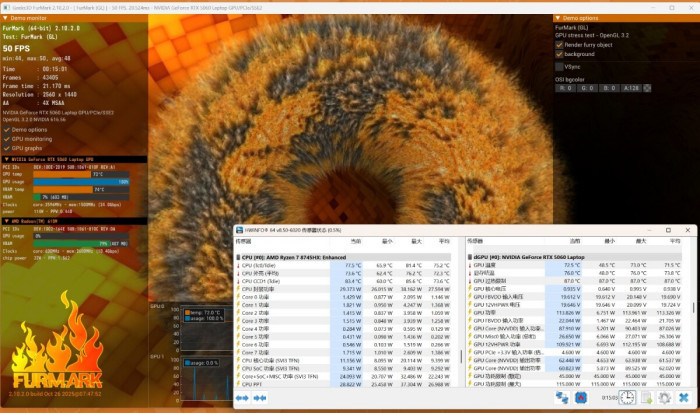This screenshot has height=413, width=700.
Task: Click the HWiNFO app icon in its title bar
Action: coord(239,230)
